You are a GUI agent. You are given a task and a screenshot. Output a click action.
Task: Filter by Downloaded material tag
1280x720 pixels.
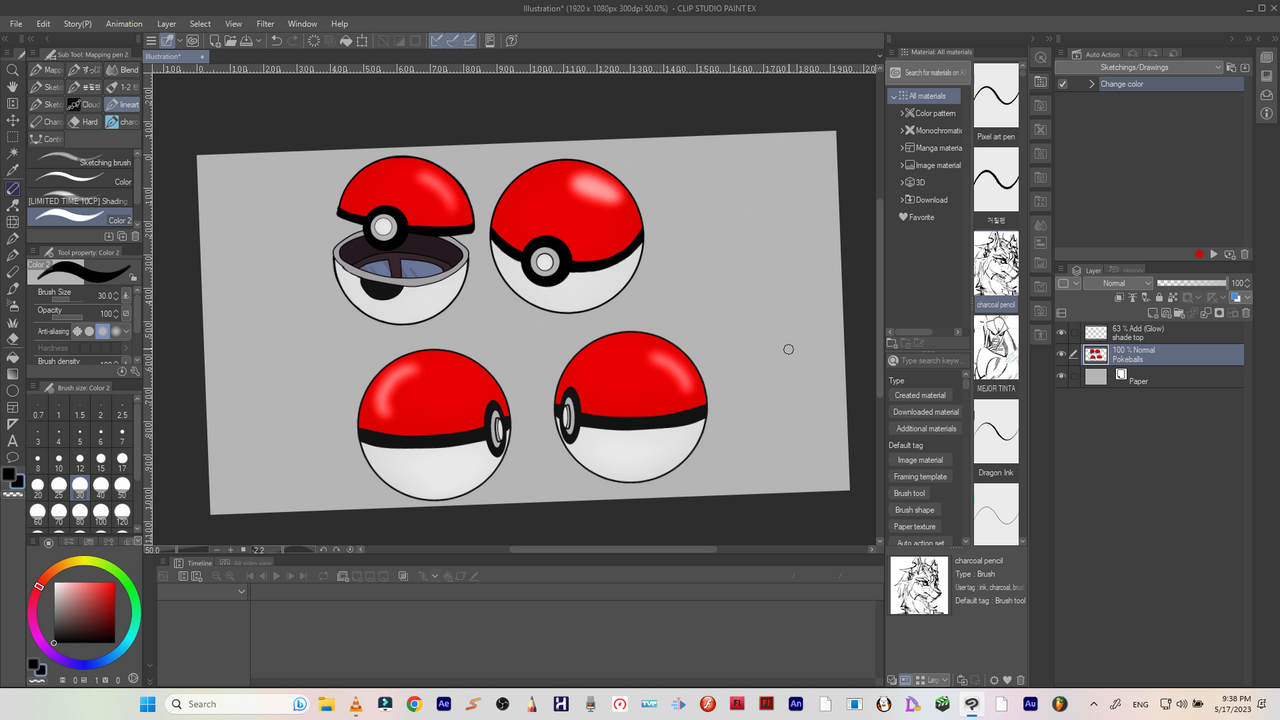click(926, 412)
